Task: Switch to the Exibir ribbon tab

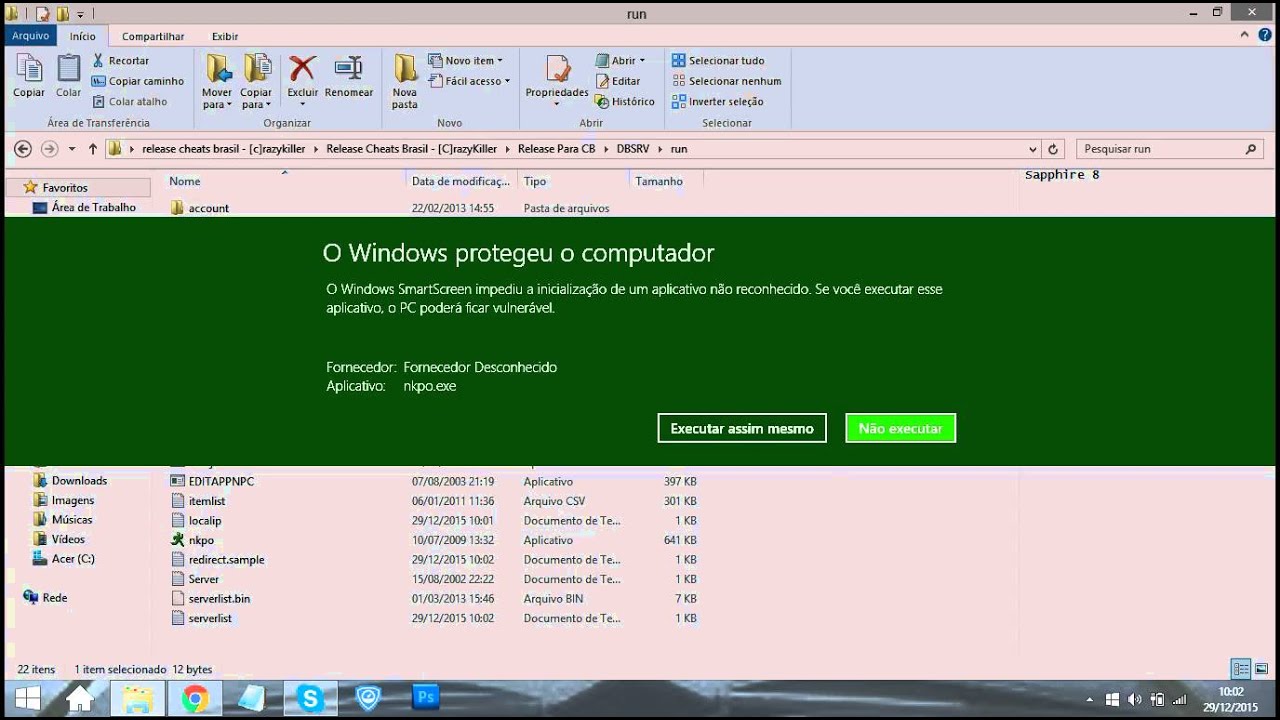Action: [x=225, y=36]
